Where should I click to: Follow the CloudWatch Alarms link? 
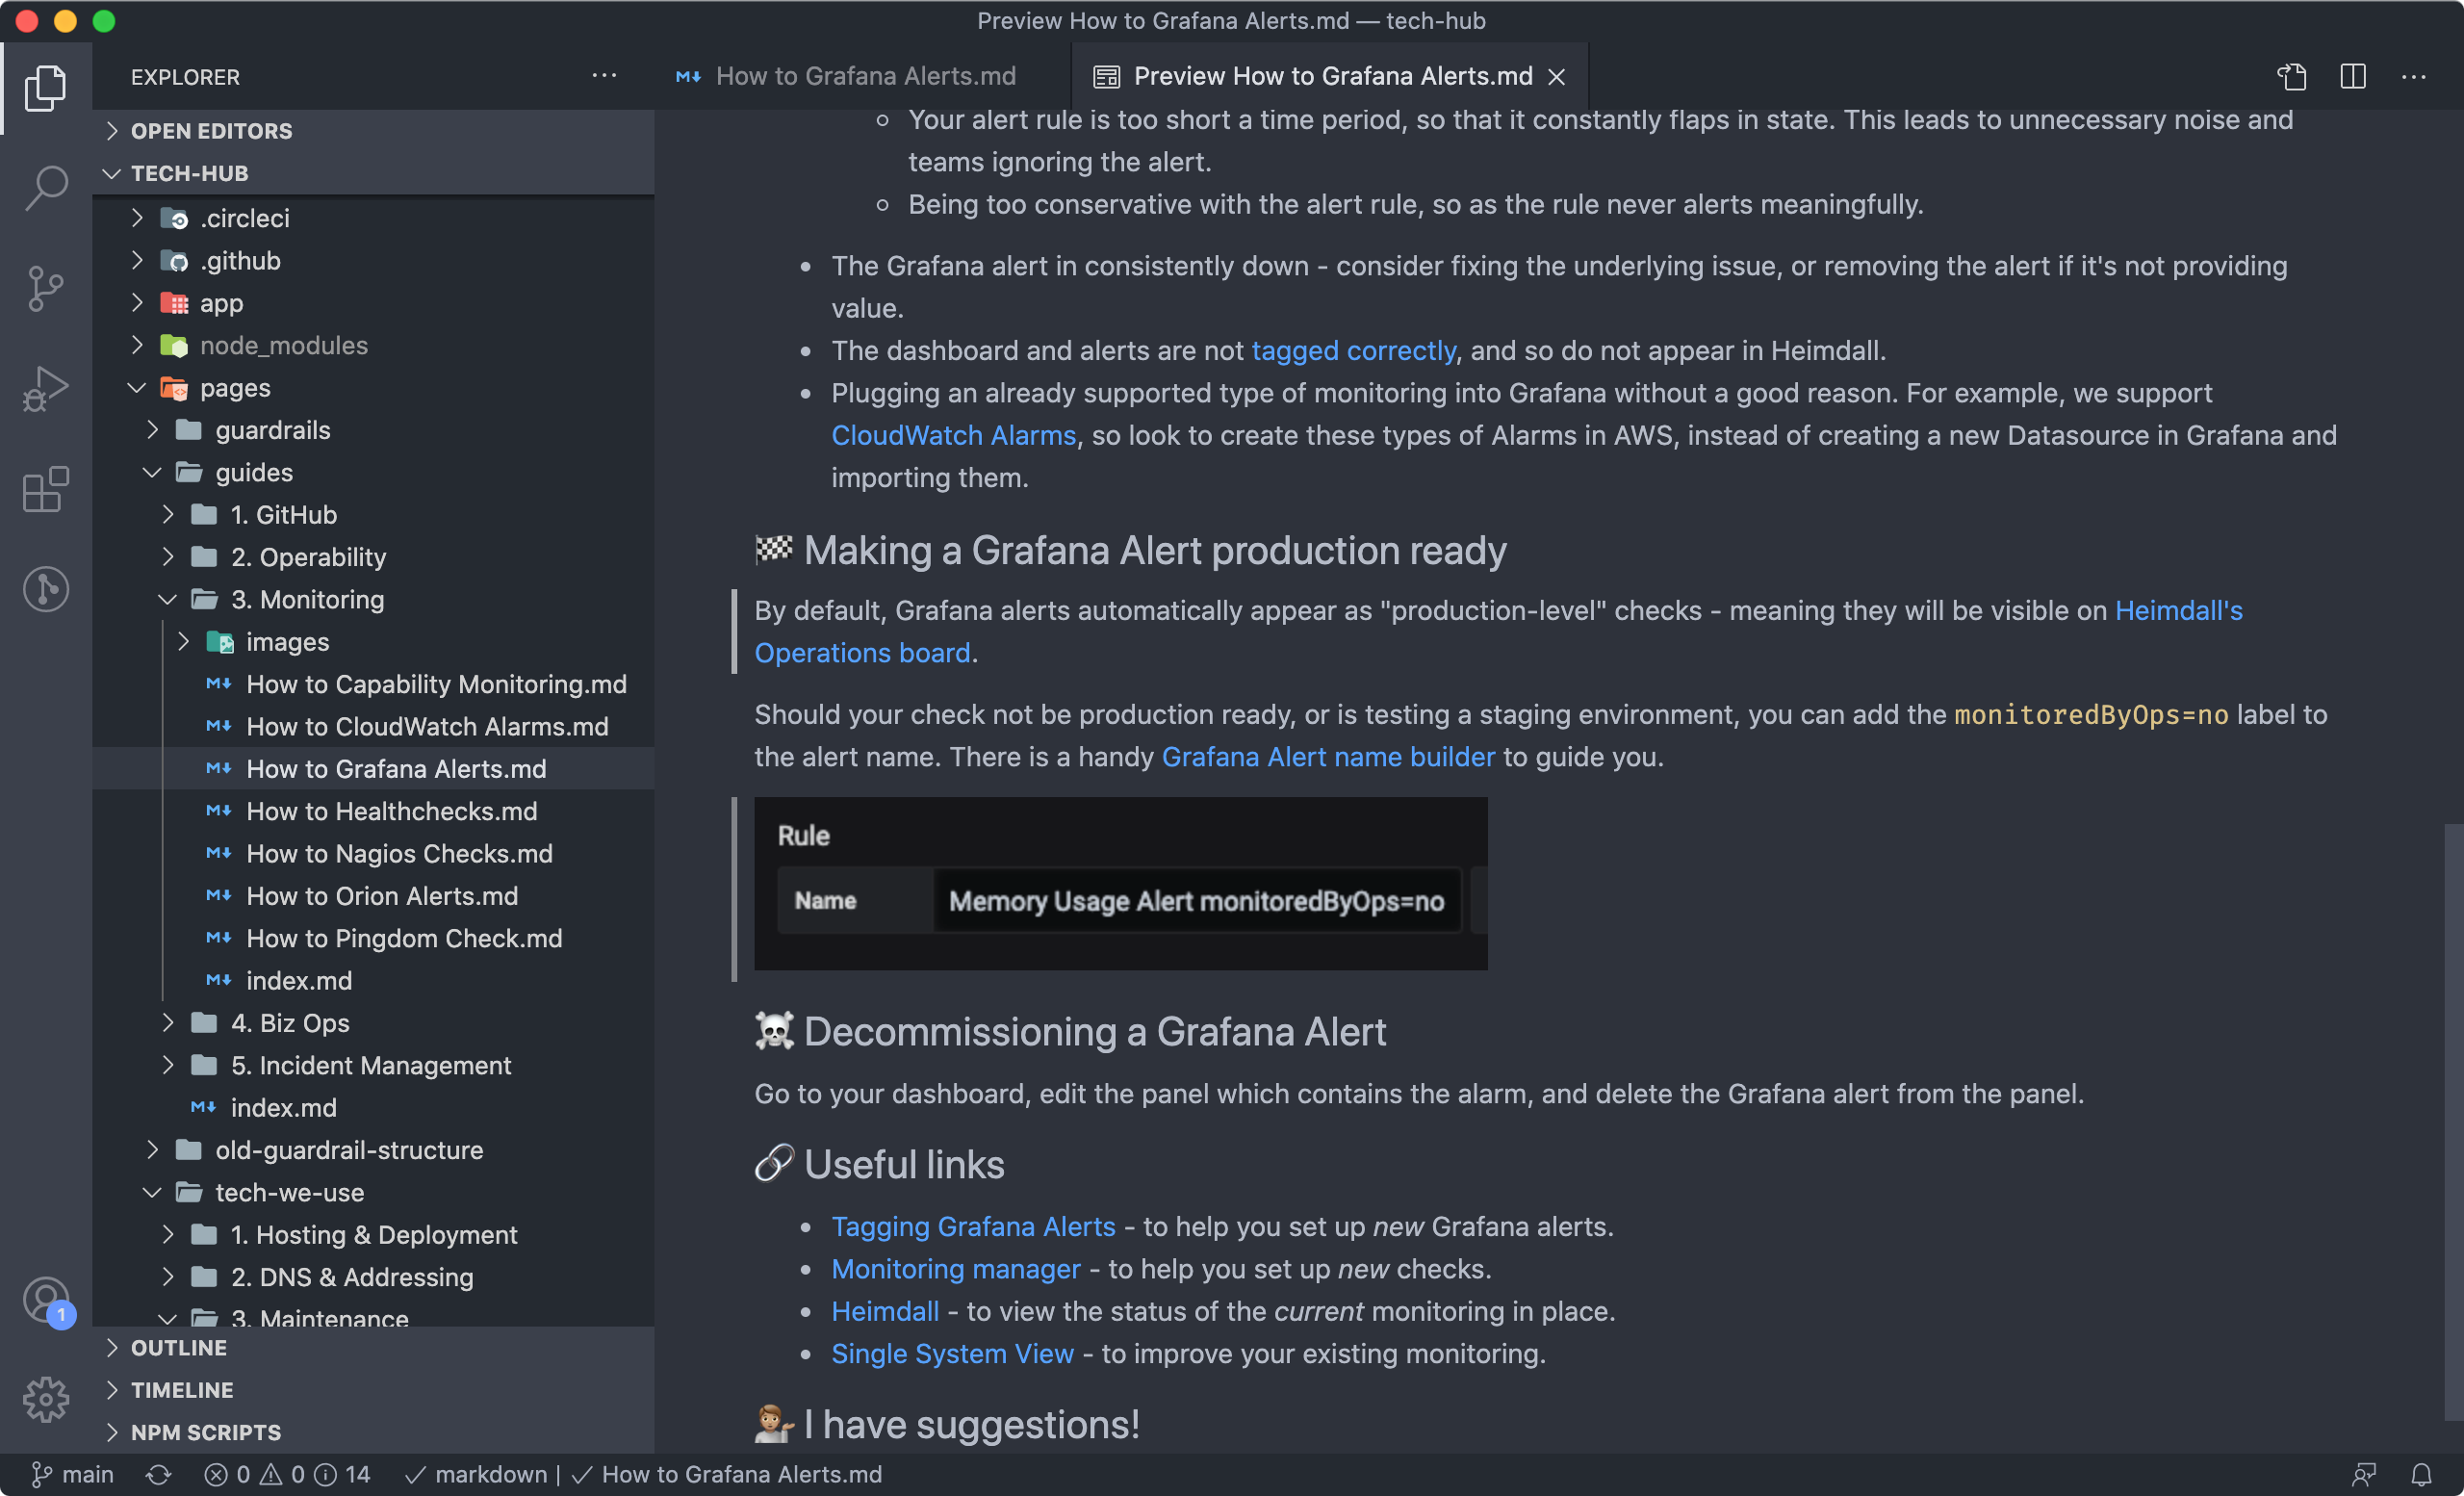coord(953,435)
